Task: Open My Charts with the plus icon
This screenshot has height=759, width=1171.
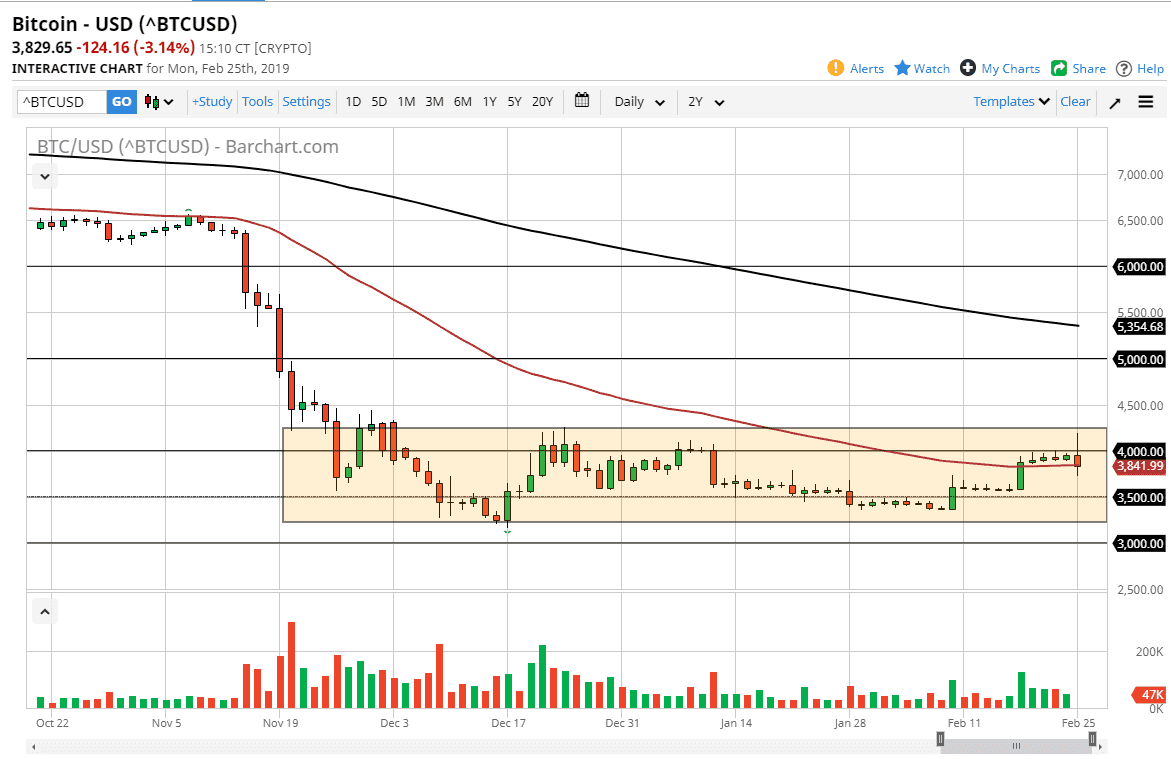Action: 967,68
